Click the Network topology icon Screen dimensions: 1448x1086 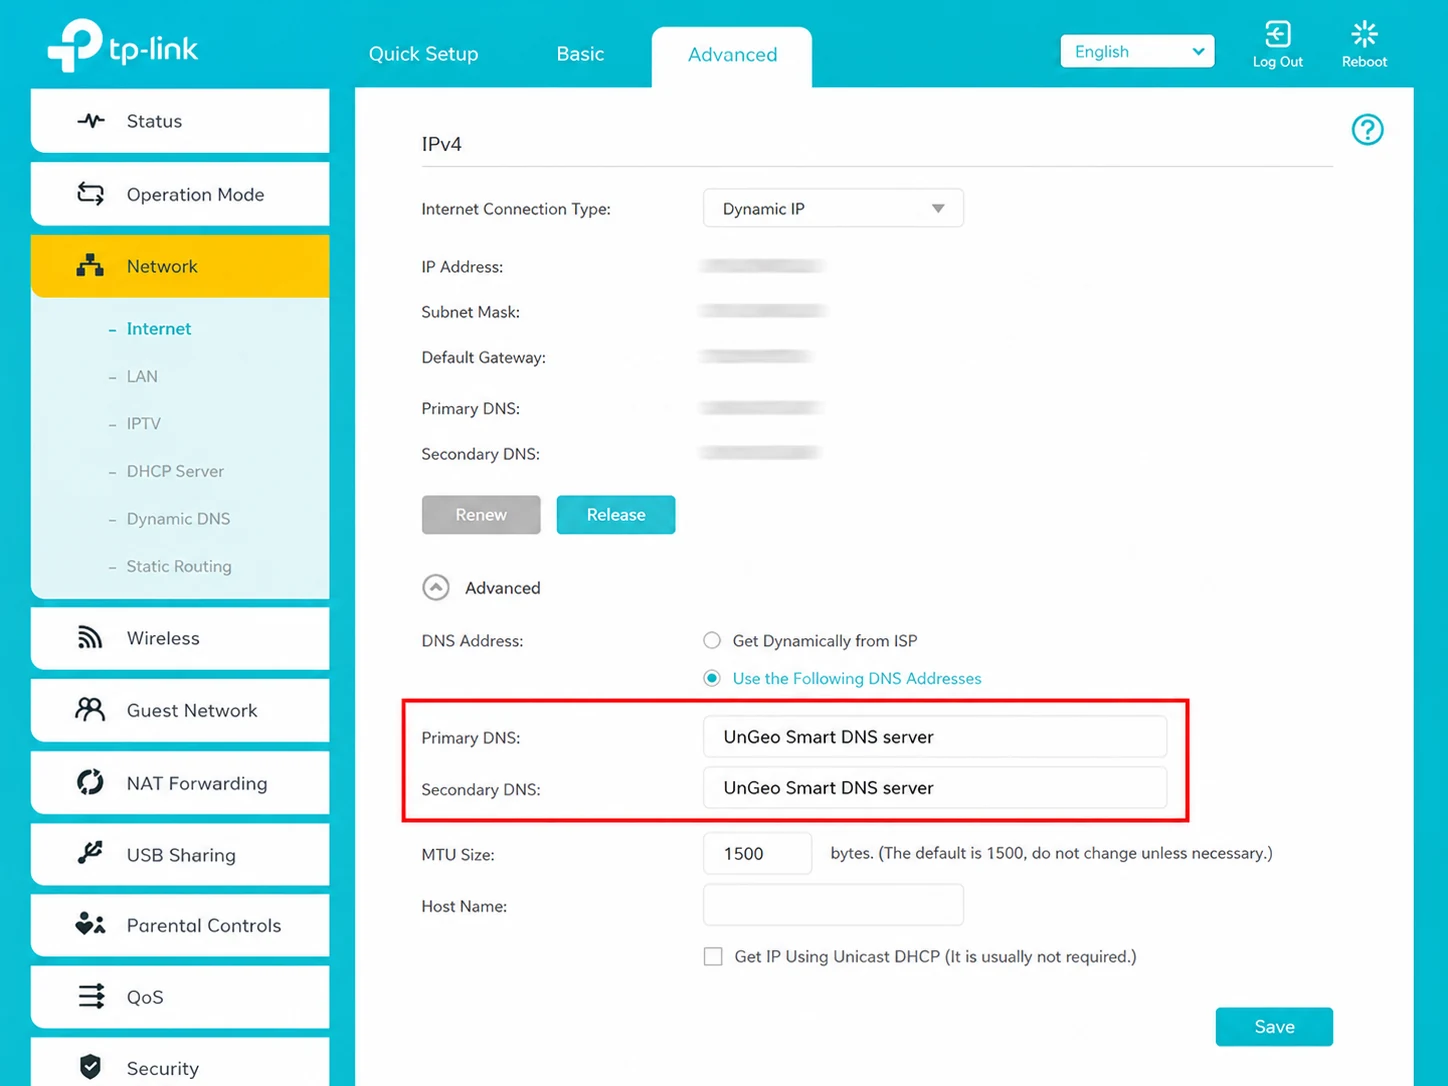click(91, 266)
